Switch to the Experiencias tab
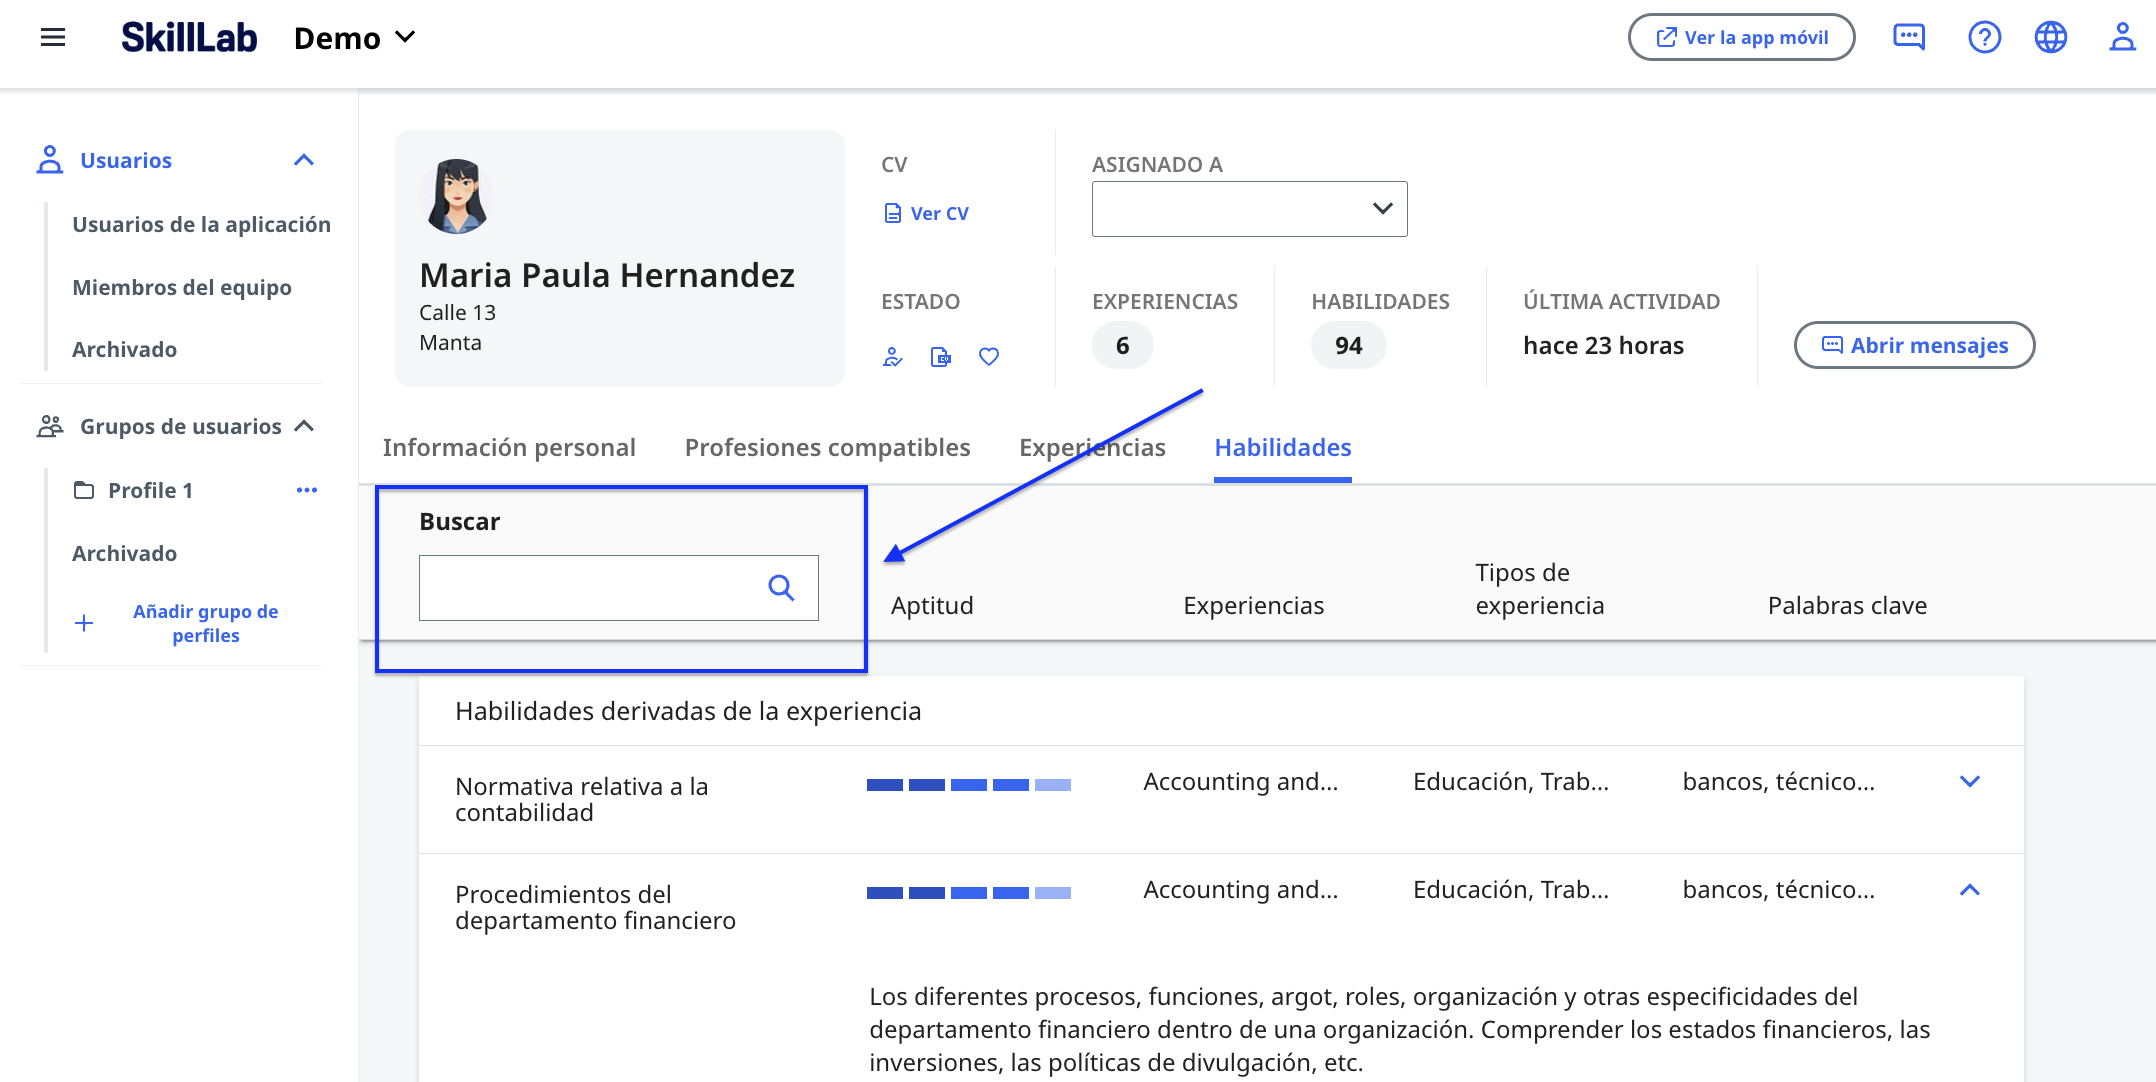 click(1092, 447)
